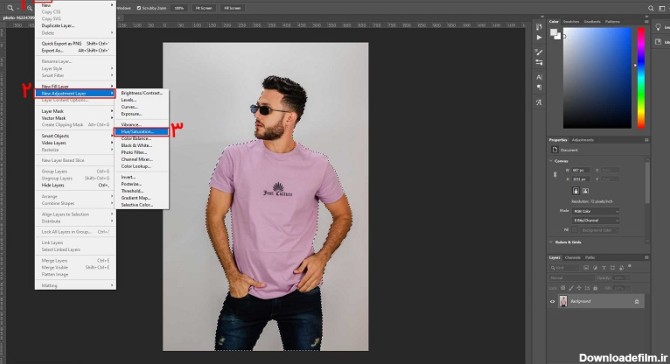Set canvas to landscape orientation
Image resolution: width=670 pixels, height=364 pixels.
point(585,191)
